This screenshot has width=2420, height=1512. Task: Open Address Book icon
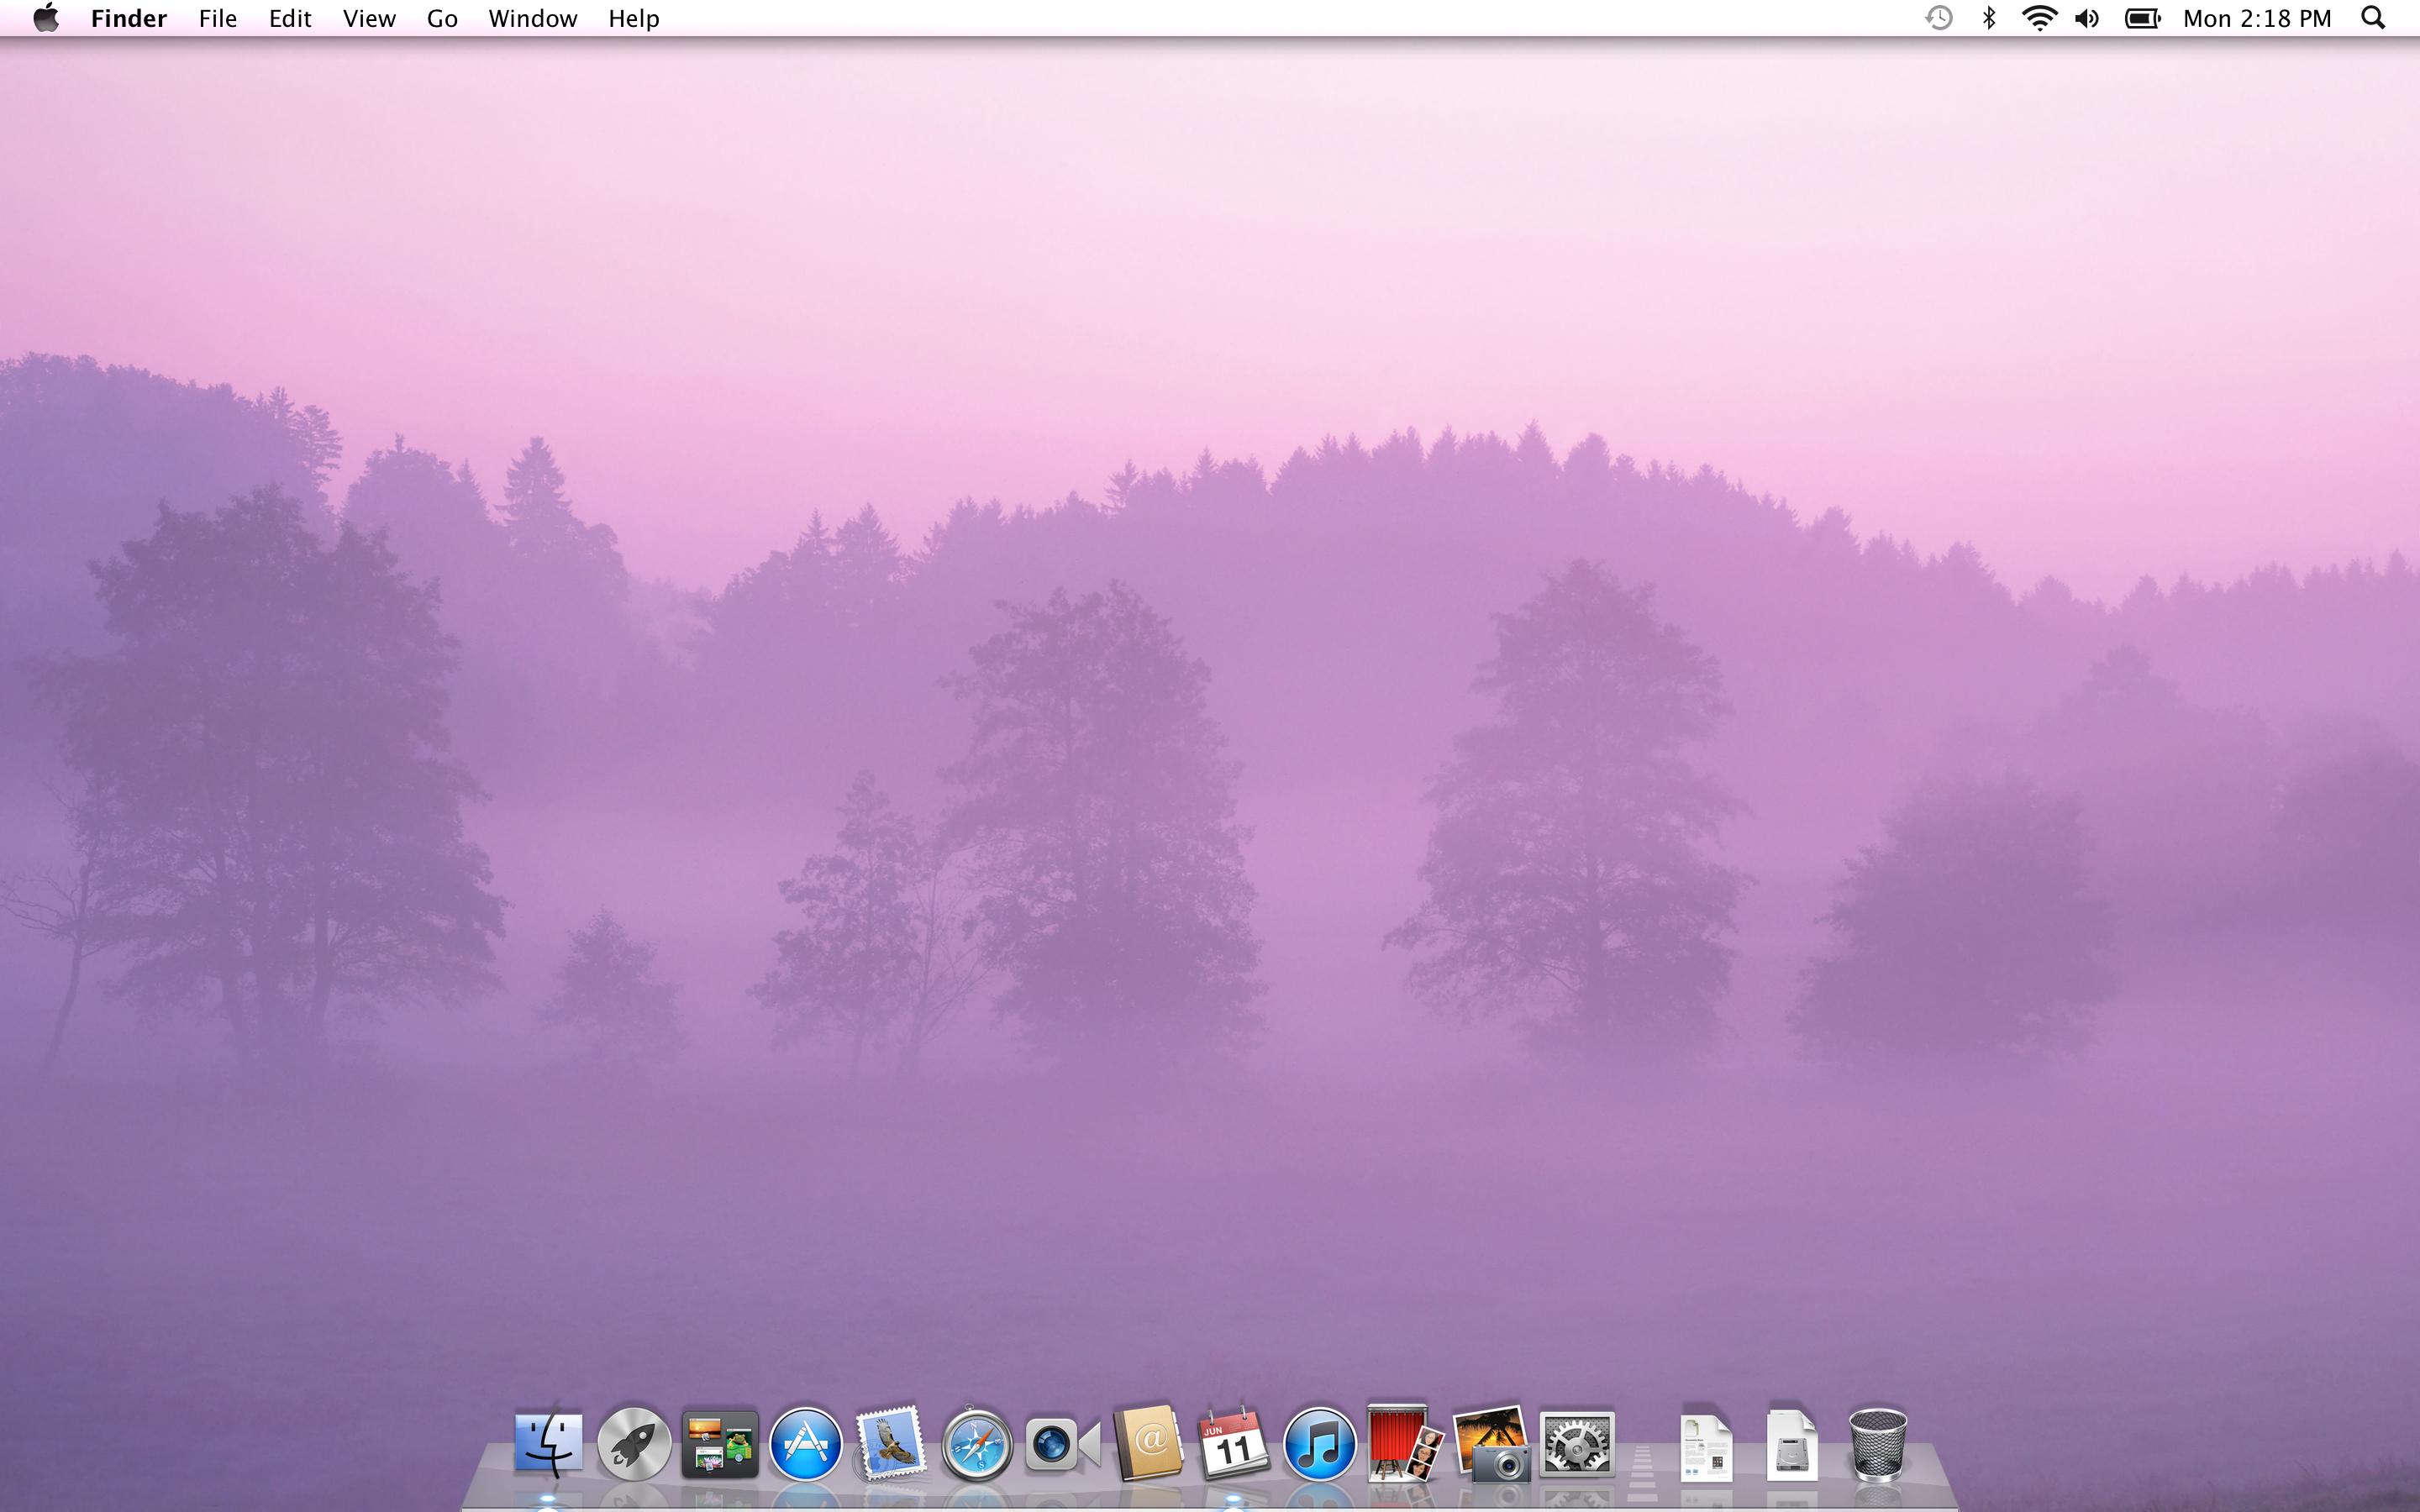1148,1444
